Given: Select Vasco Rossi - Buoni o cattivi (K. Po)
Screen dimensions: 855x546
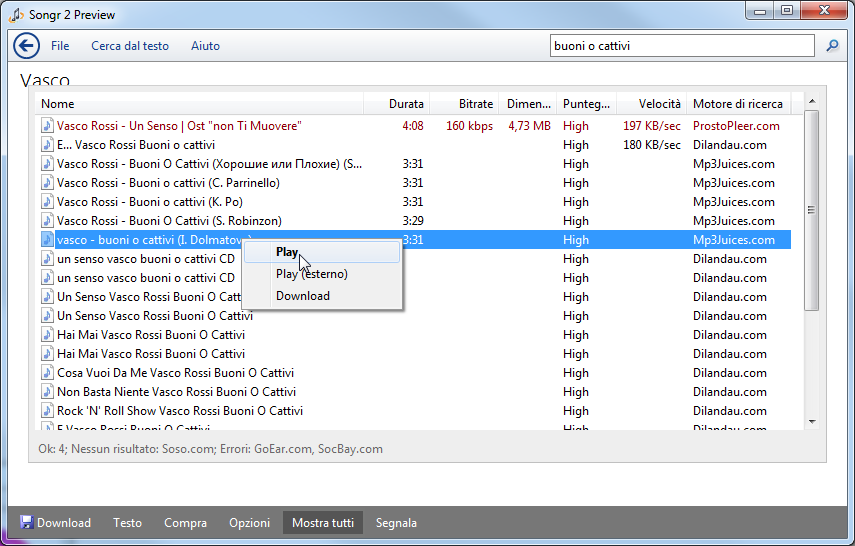Looking at the screenshot, I should [x=413, y=202].
